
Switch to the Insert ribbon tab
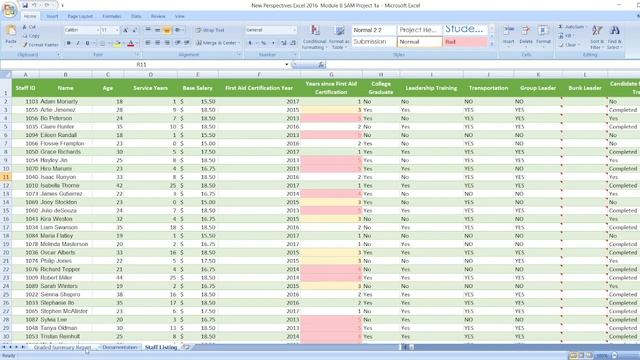point(52,16)
